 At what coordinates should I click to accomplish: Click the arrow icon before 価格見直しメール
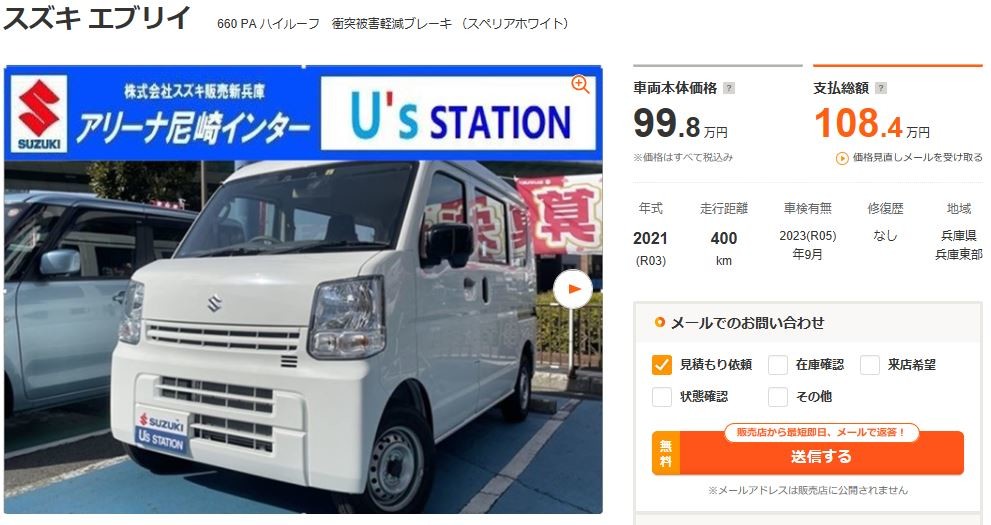(x=842, y=158)
